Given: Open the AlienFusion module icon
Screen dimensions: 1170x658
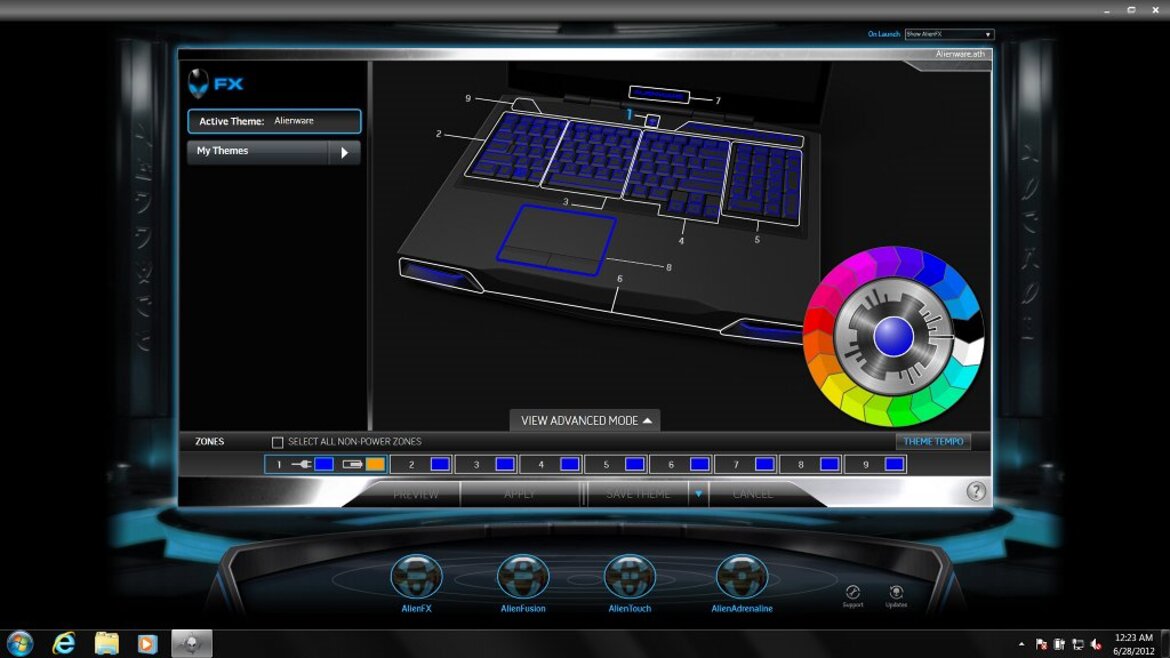Looking at the screenshot, I should 523,577.
